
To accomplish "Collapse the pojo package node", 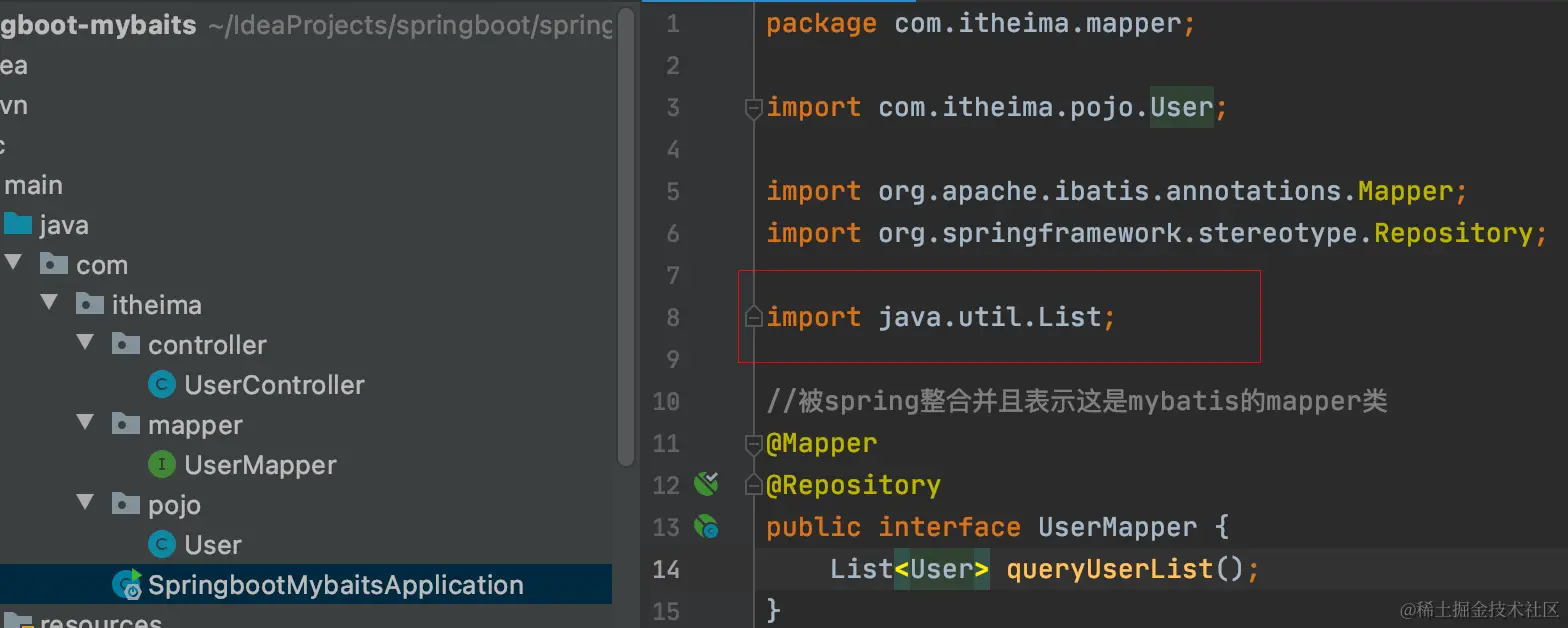I will [86, 504].
